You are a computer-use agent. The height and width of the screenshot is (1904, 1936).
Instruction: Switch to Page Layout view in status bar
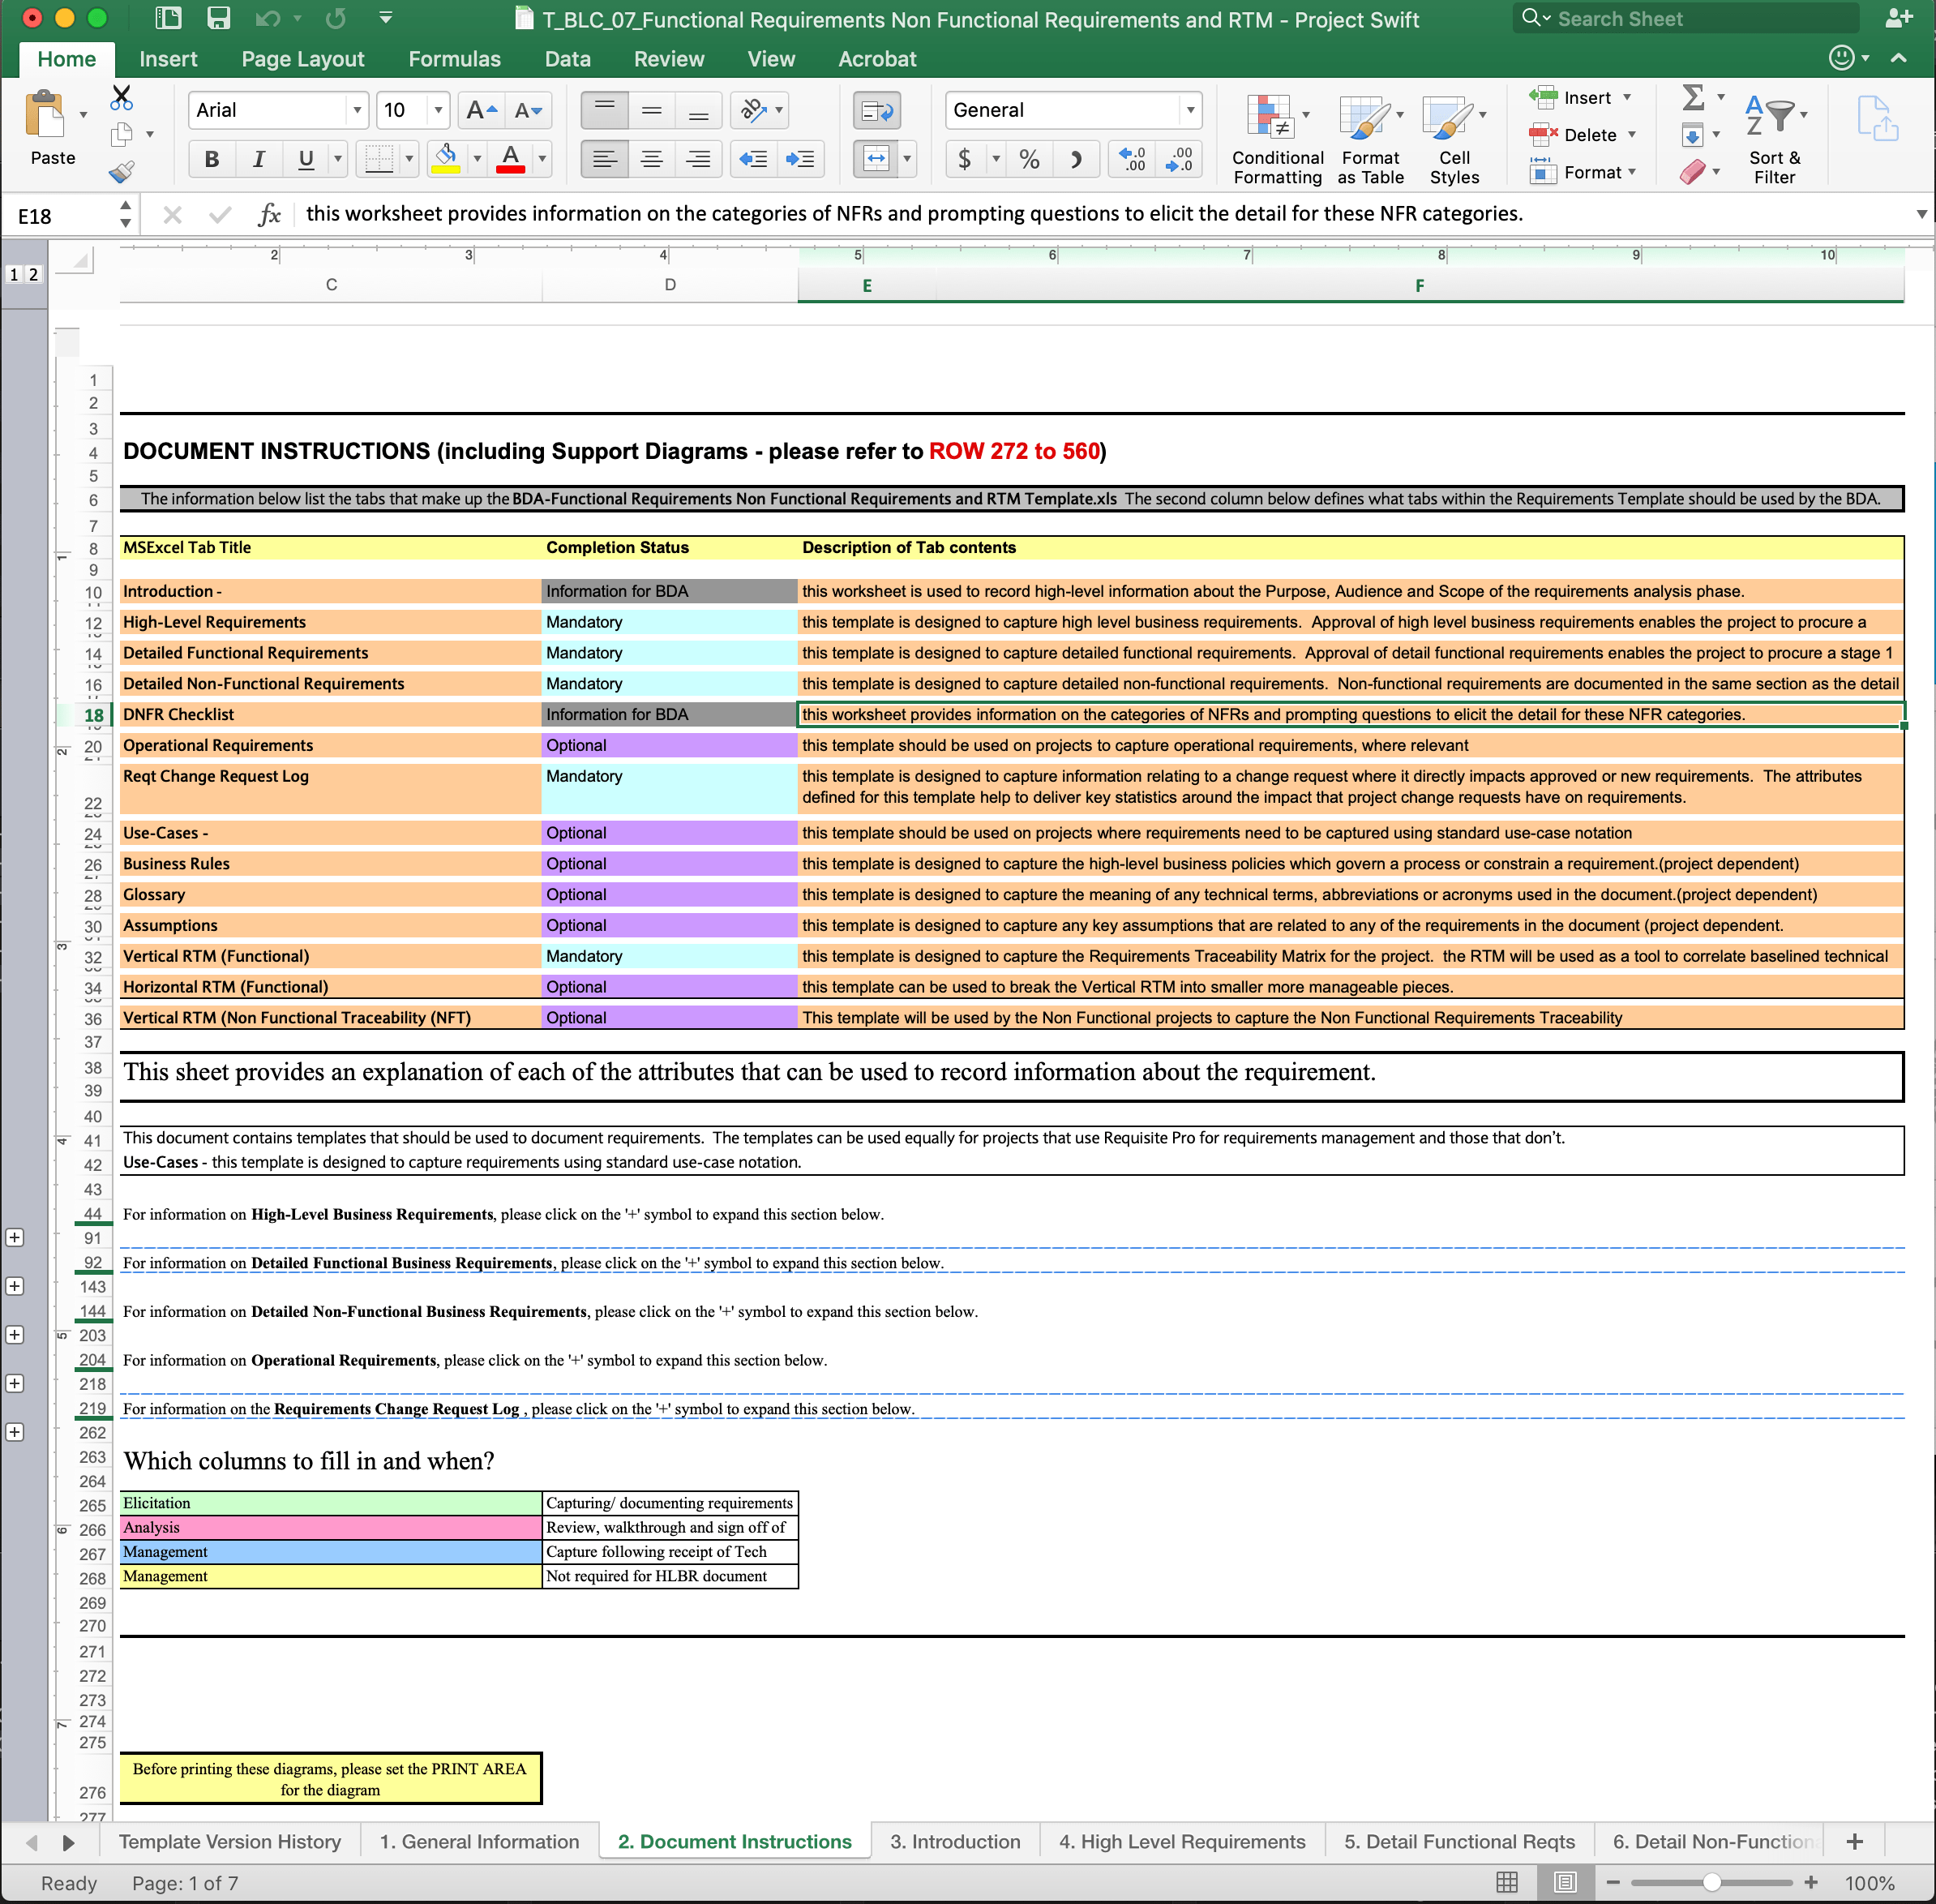pyautogui.click(x=1565, y=1882)
